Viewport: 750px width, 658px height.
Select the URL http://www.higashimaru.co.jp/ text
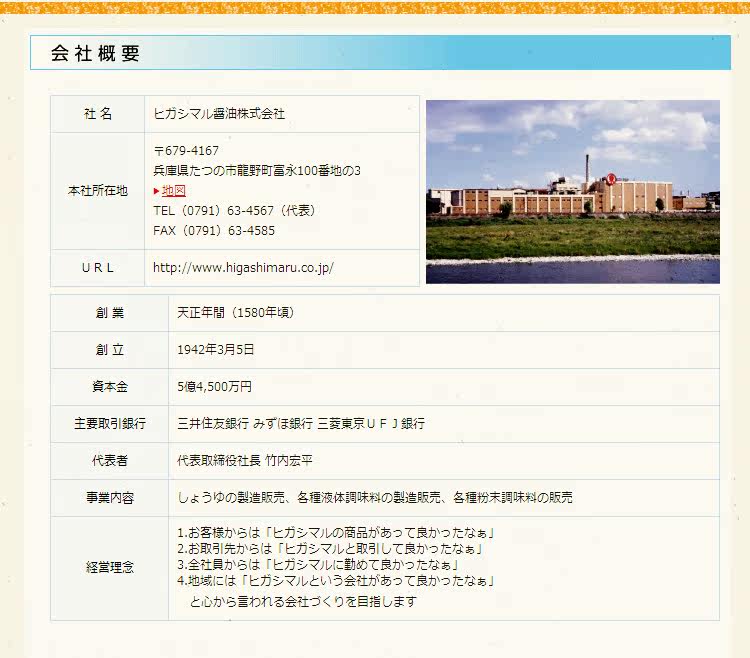243,267
